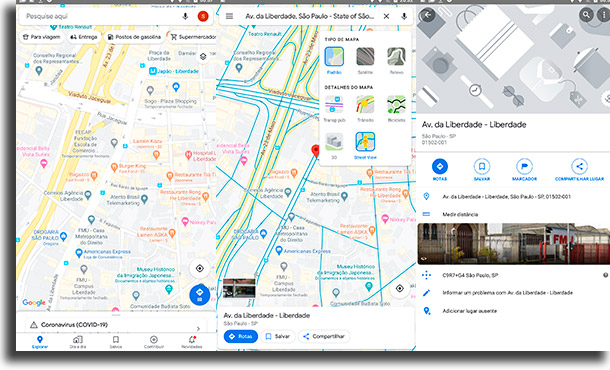610x370 pixels.
Task: Select Relevo map type
Action: [x=396, y=61]
